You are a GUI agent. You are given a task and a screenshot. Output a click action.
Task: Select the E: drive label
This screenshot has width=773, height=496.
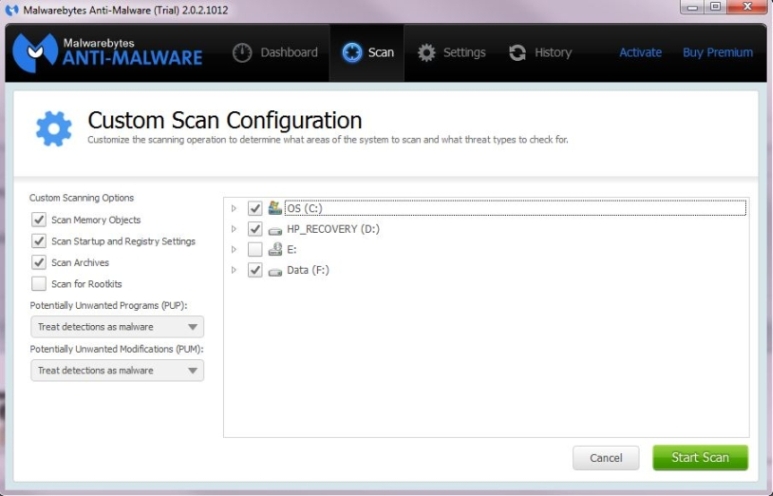tap(292, 249)
